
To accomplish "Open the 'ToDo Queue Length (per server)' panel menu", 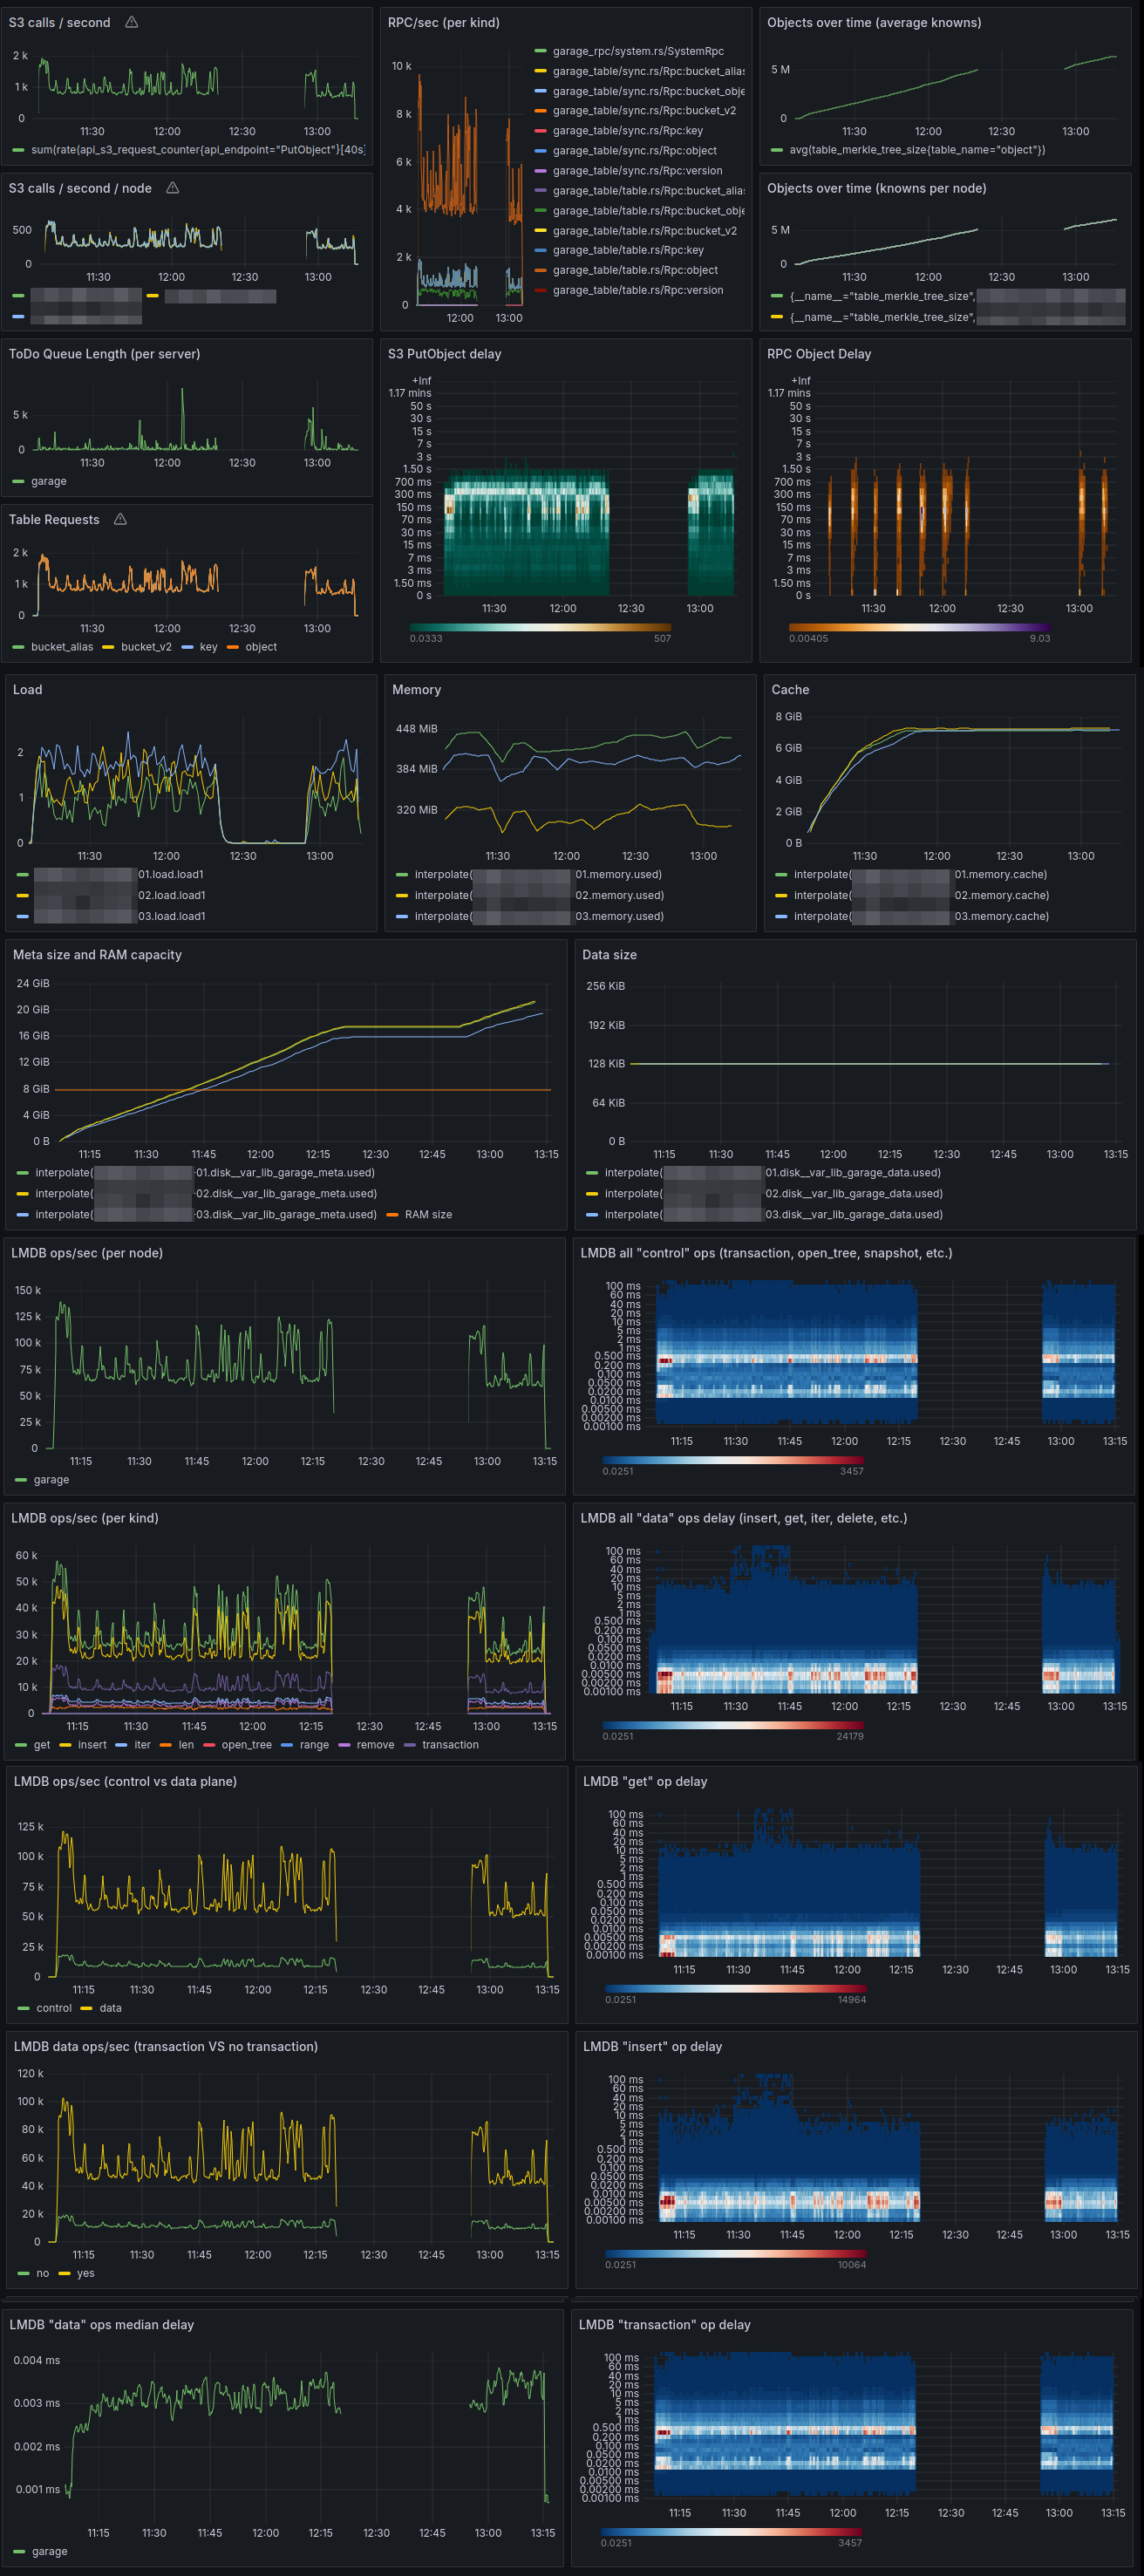I will click(104, 354).
